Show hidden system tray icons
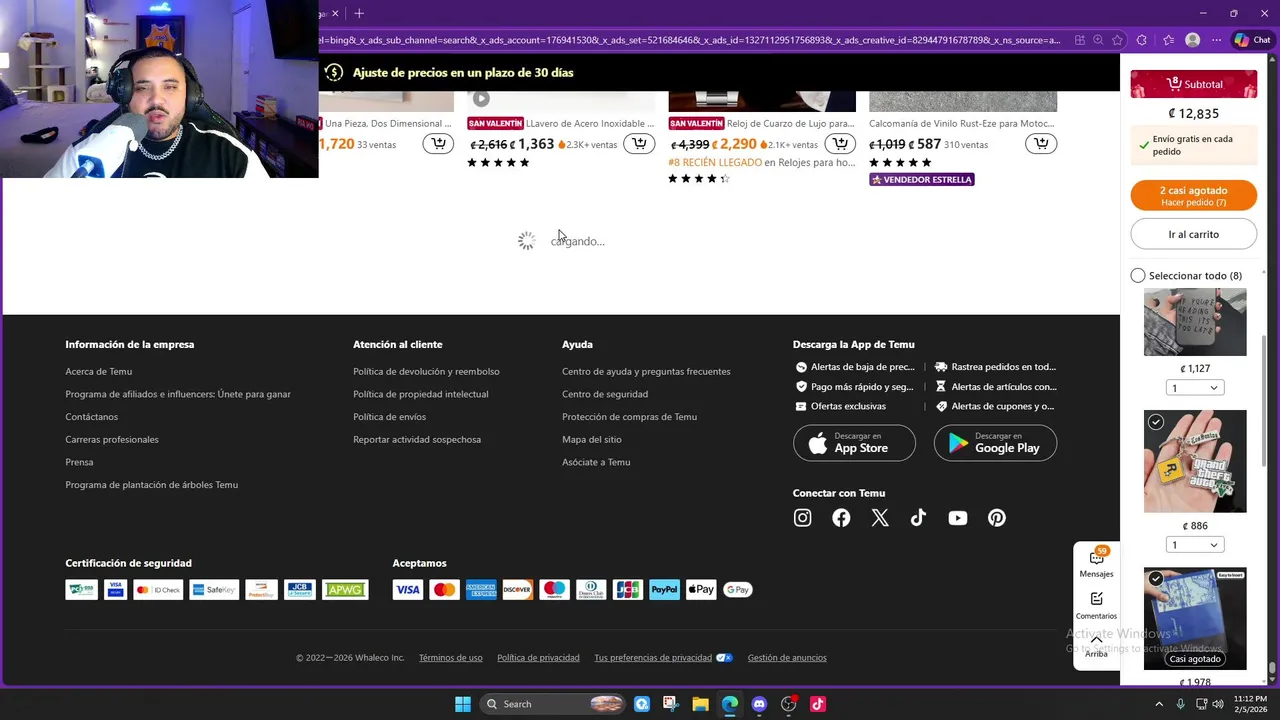The height and width of the screenshot is (720, 1280). (x=1159, y=704)
